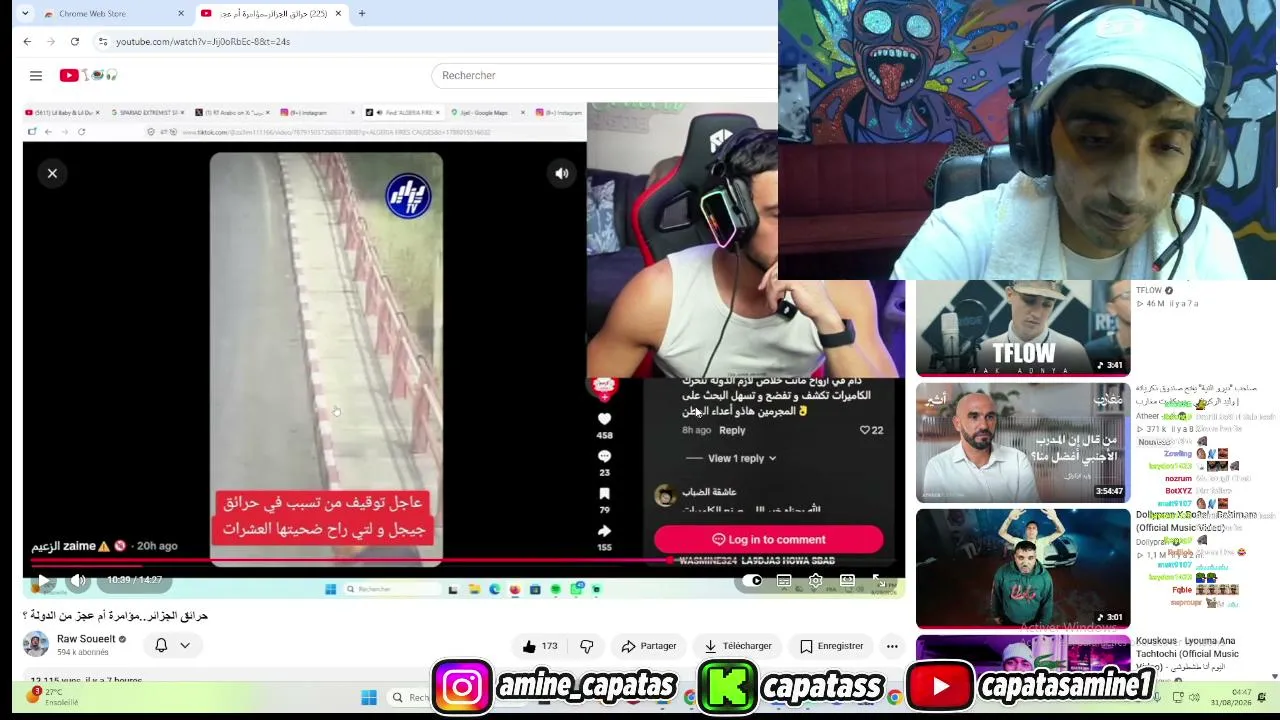Image resolution: width=1280 pixels, height=720 pixels.
Task: Click the Rechercher search field on YouTube
Action: tap(605, 75)
